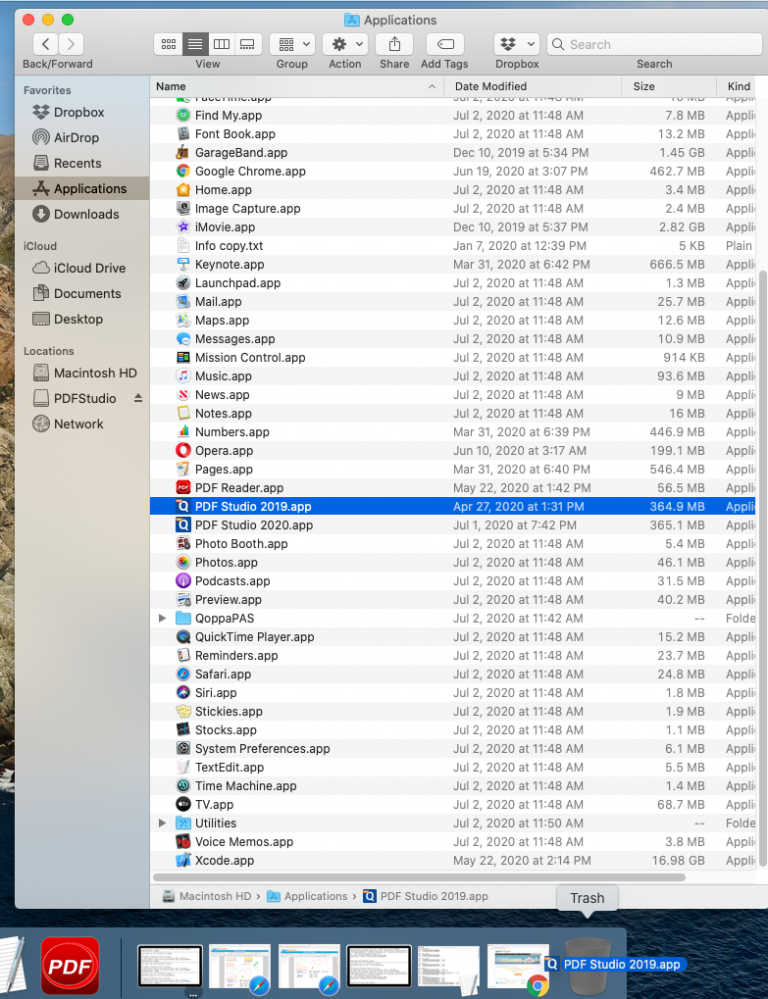This screenshot has width=768, height=999.
Task: Click PDF Studio 2019.app in path bar
Action: tap(426, 896)
